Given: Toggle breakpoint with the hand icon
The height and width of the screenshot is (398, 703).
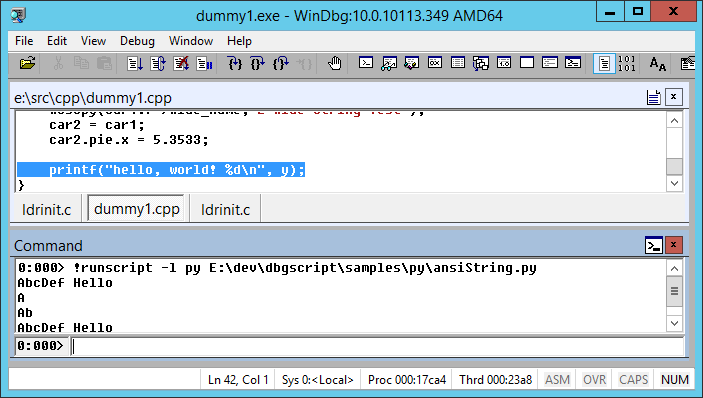Looking at the screenshot, I should (334, 64).
